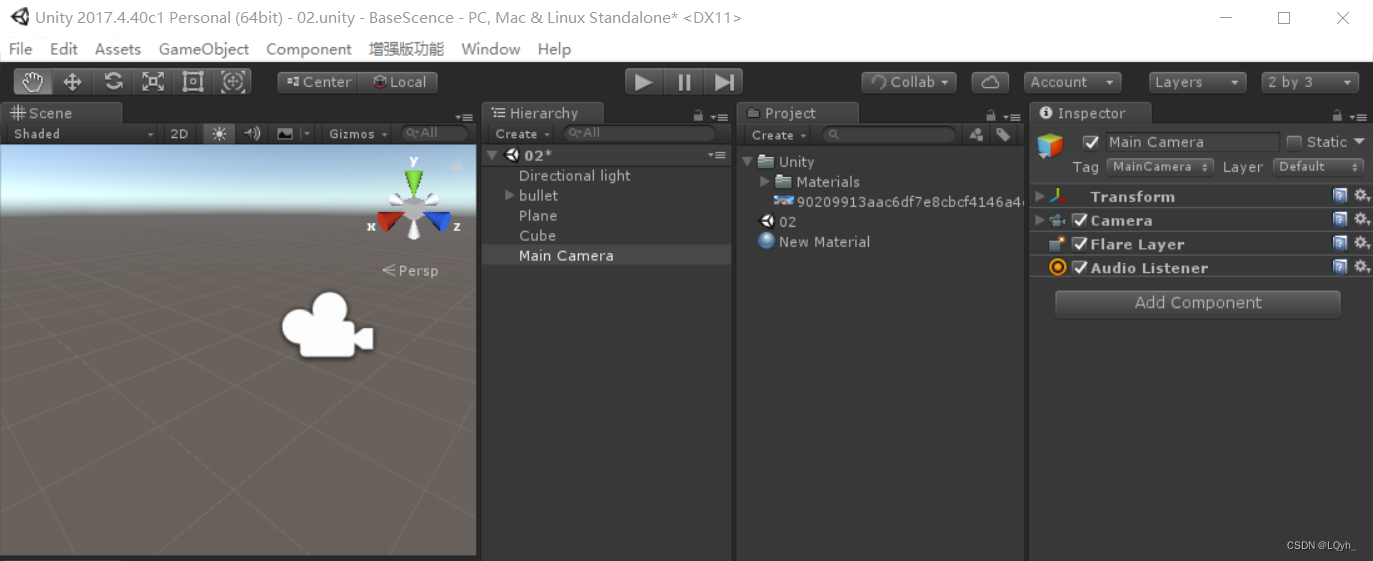The height and width of the screenshot is (561, 1373).
Task: Switch to the Project tab
Action: [798, 113]
